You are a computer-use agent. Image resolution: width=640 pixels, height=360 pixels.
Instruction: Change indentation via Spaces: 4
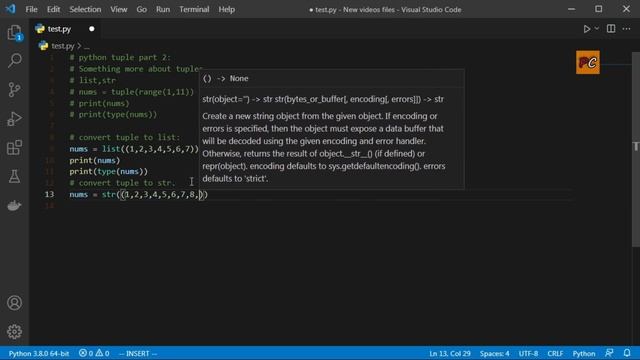point(494,353)
